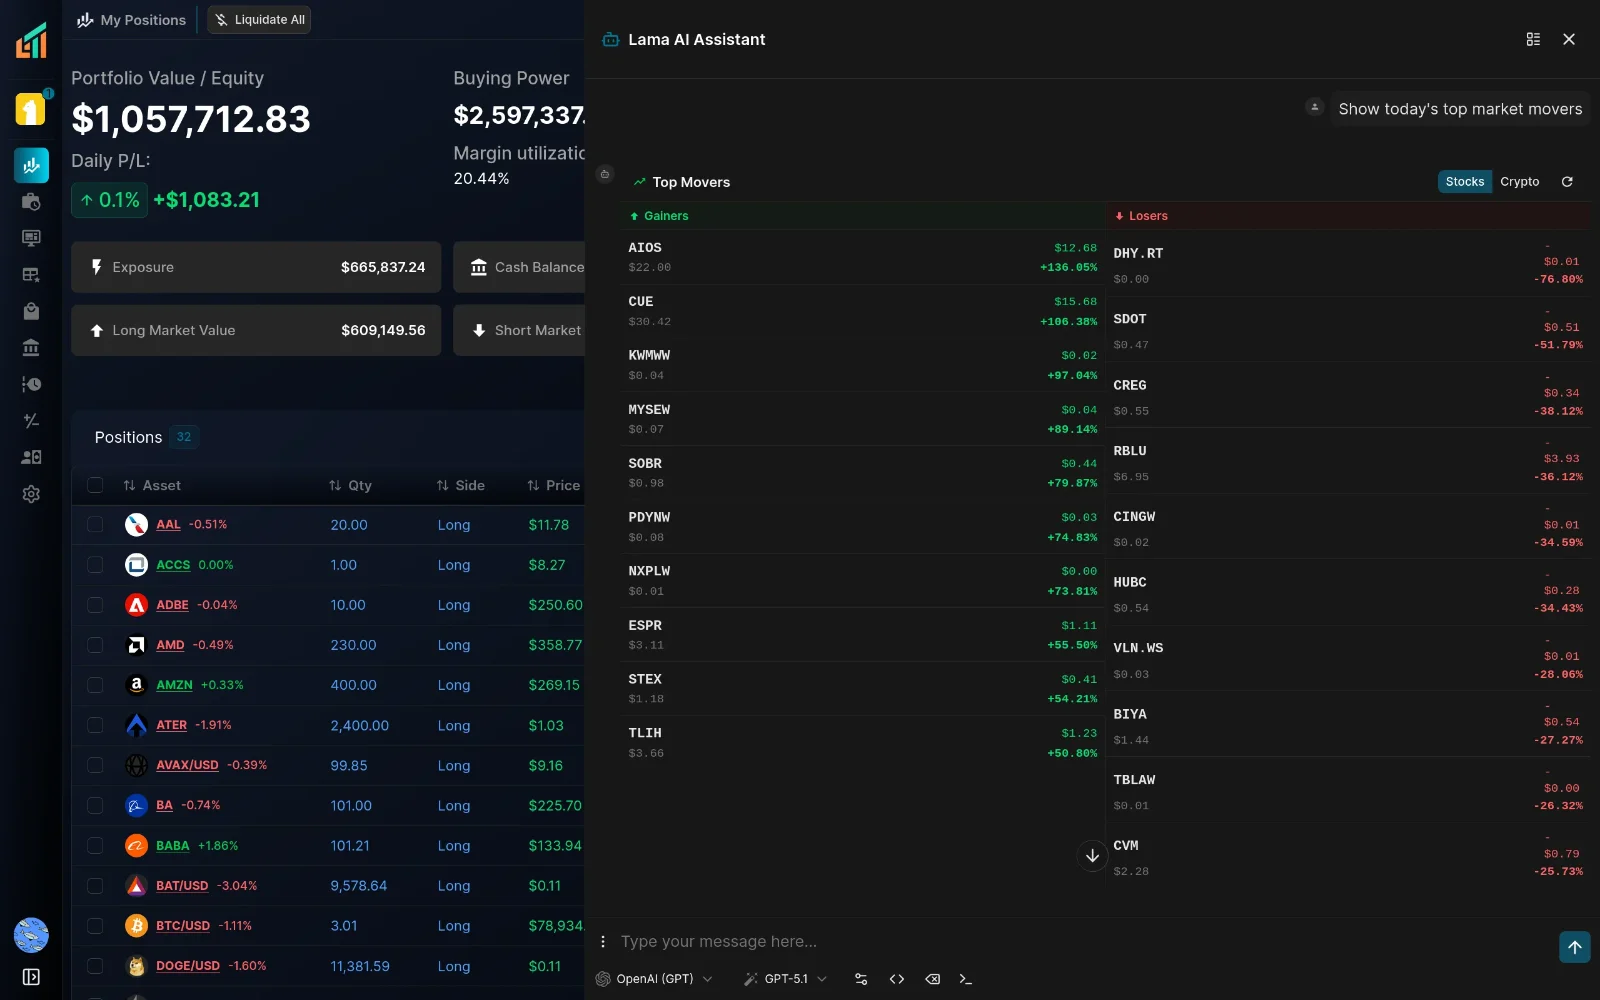
Task: Switch Top Movers to Stocks tab
Action: pos(1465,182)
